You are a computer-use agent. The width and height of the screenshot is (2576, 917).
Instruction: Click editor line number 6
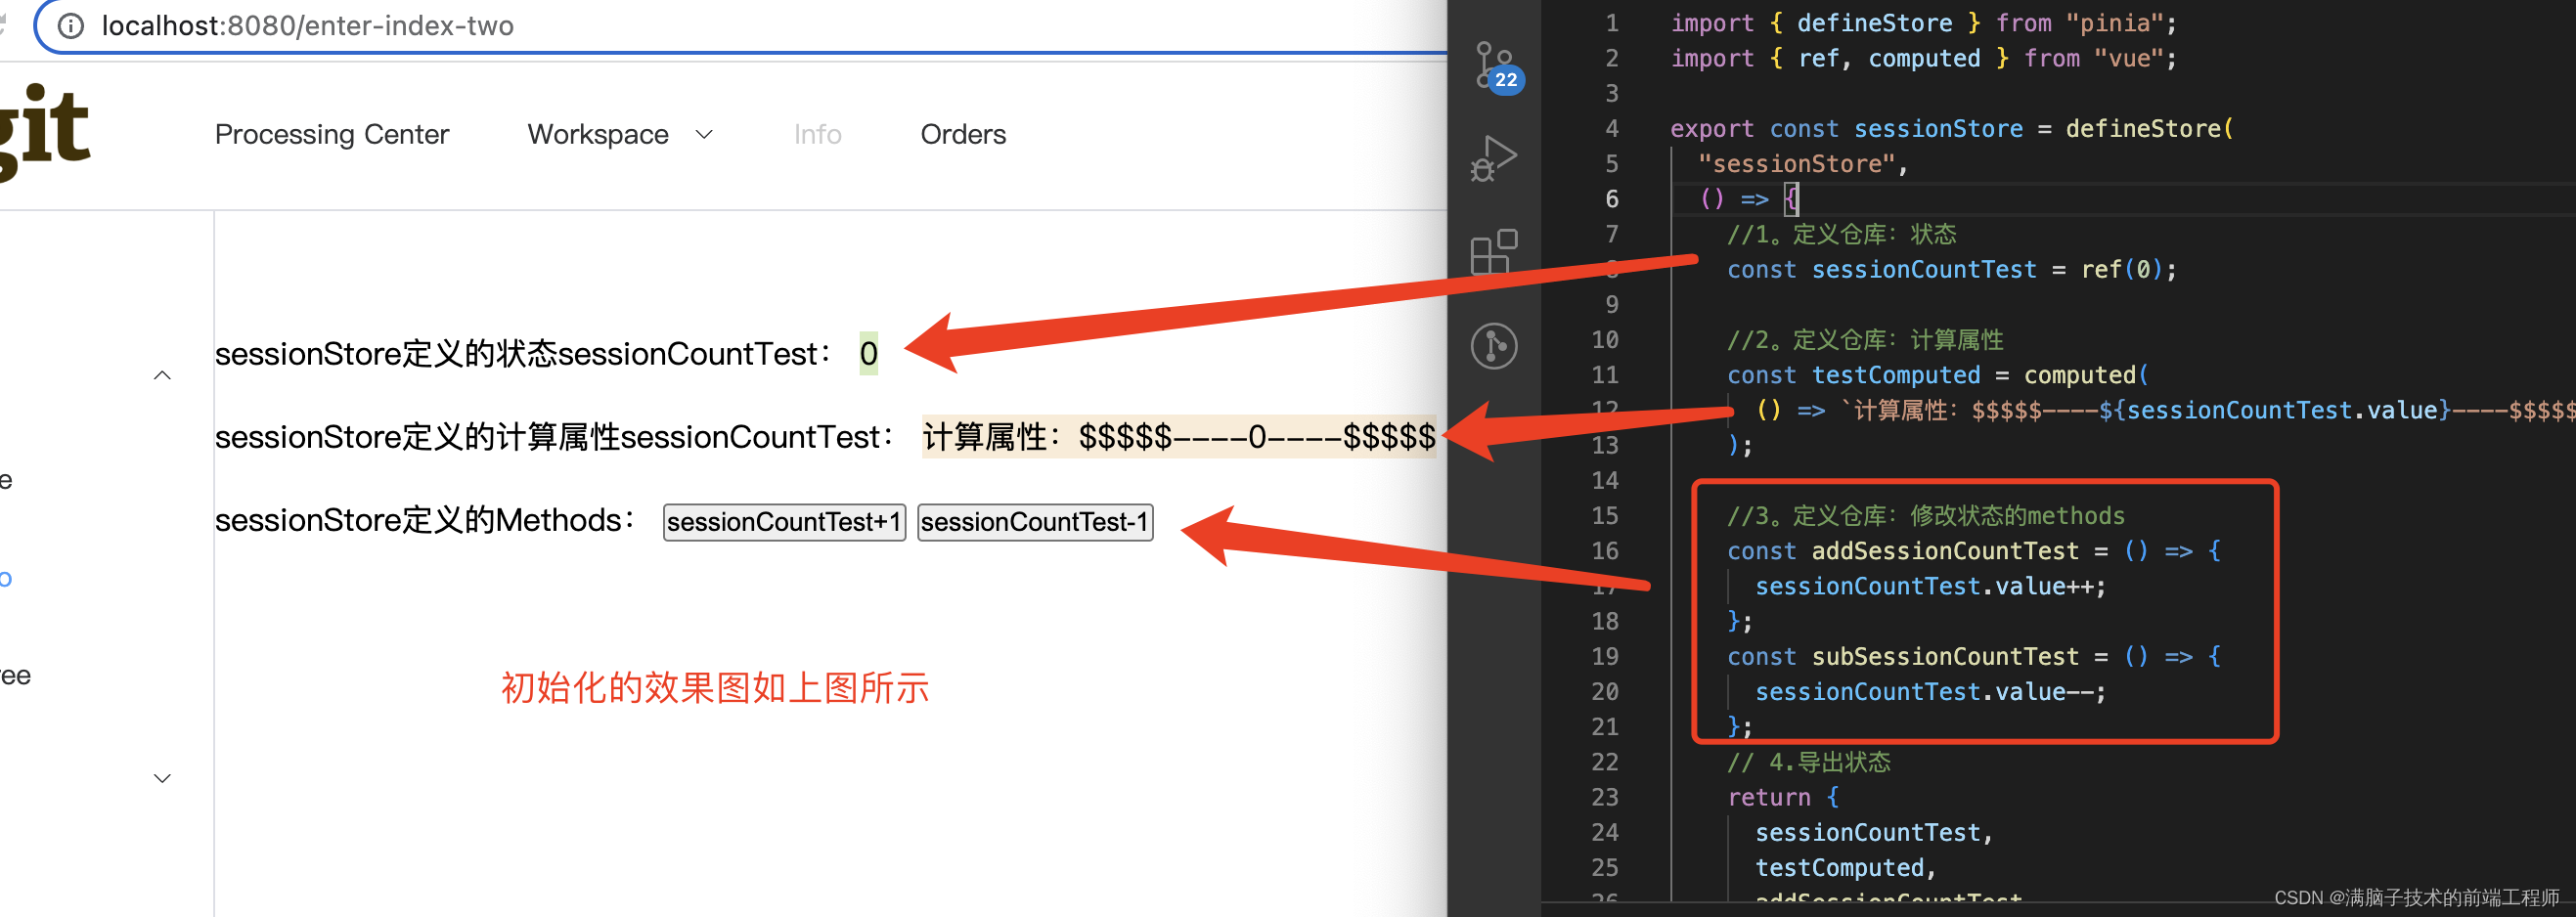coord(1611,199)
